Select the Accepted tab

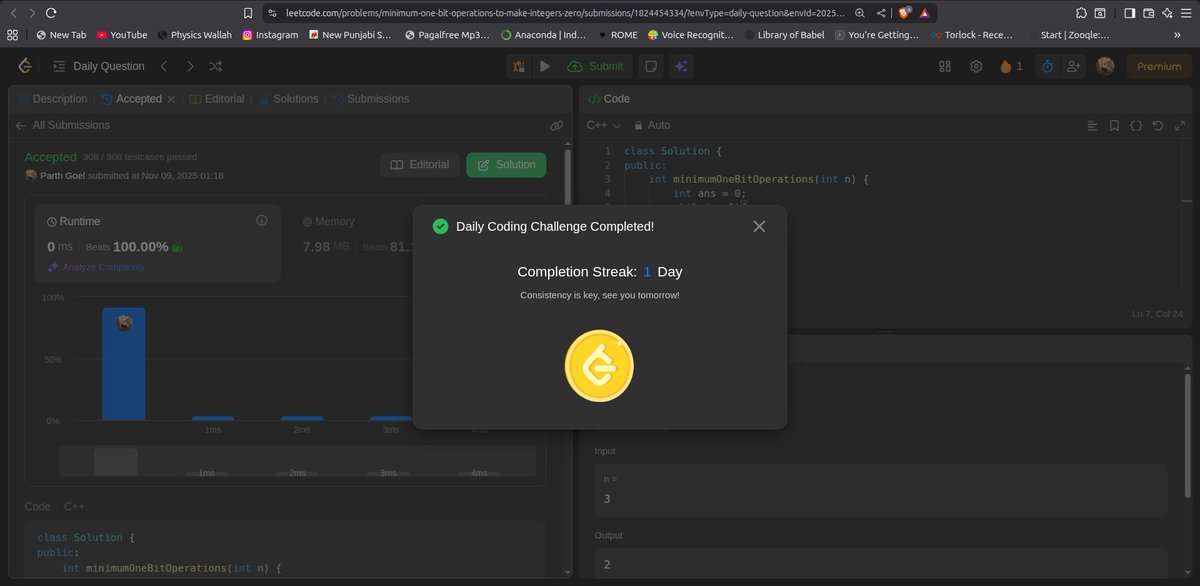pyautogui.click(x=131, y=99)
